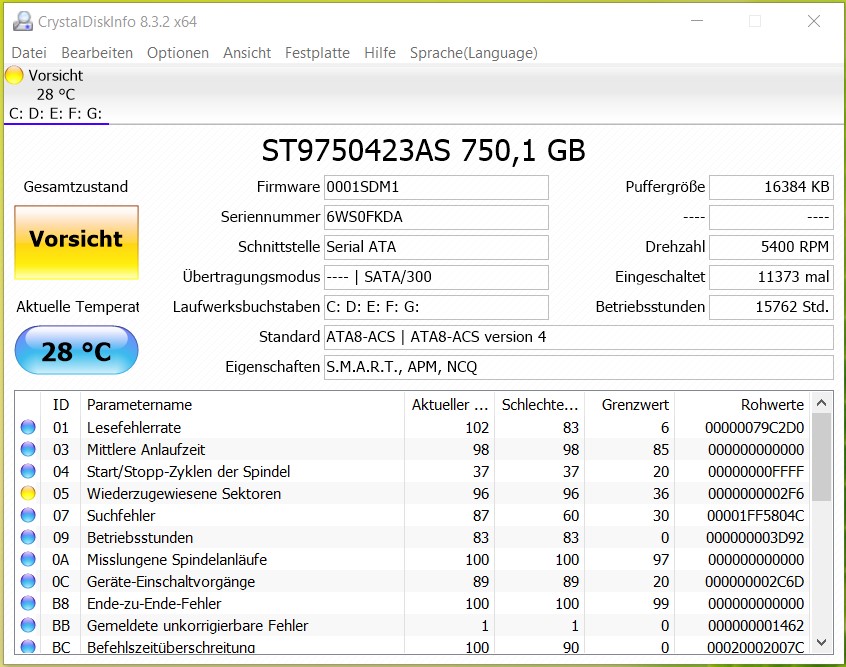Select the Ende-zu-Ende-Fehler row name

(154, 604)
